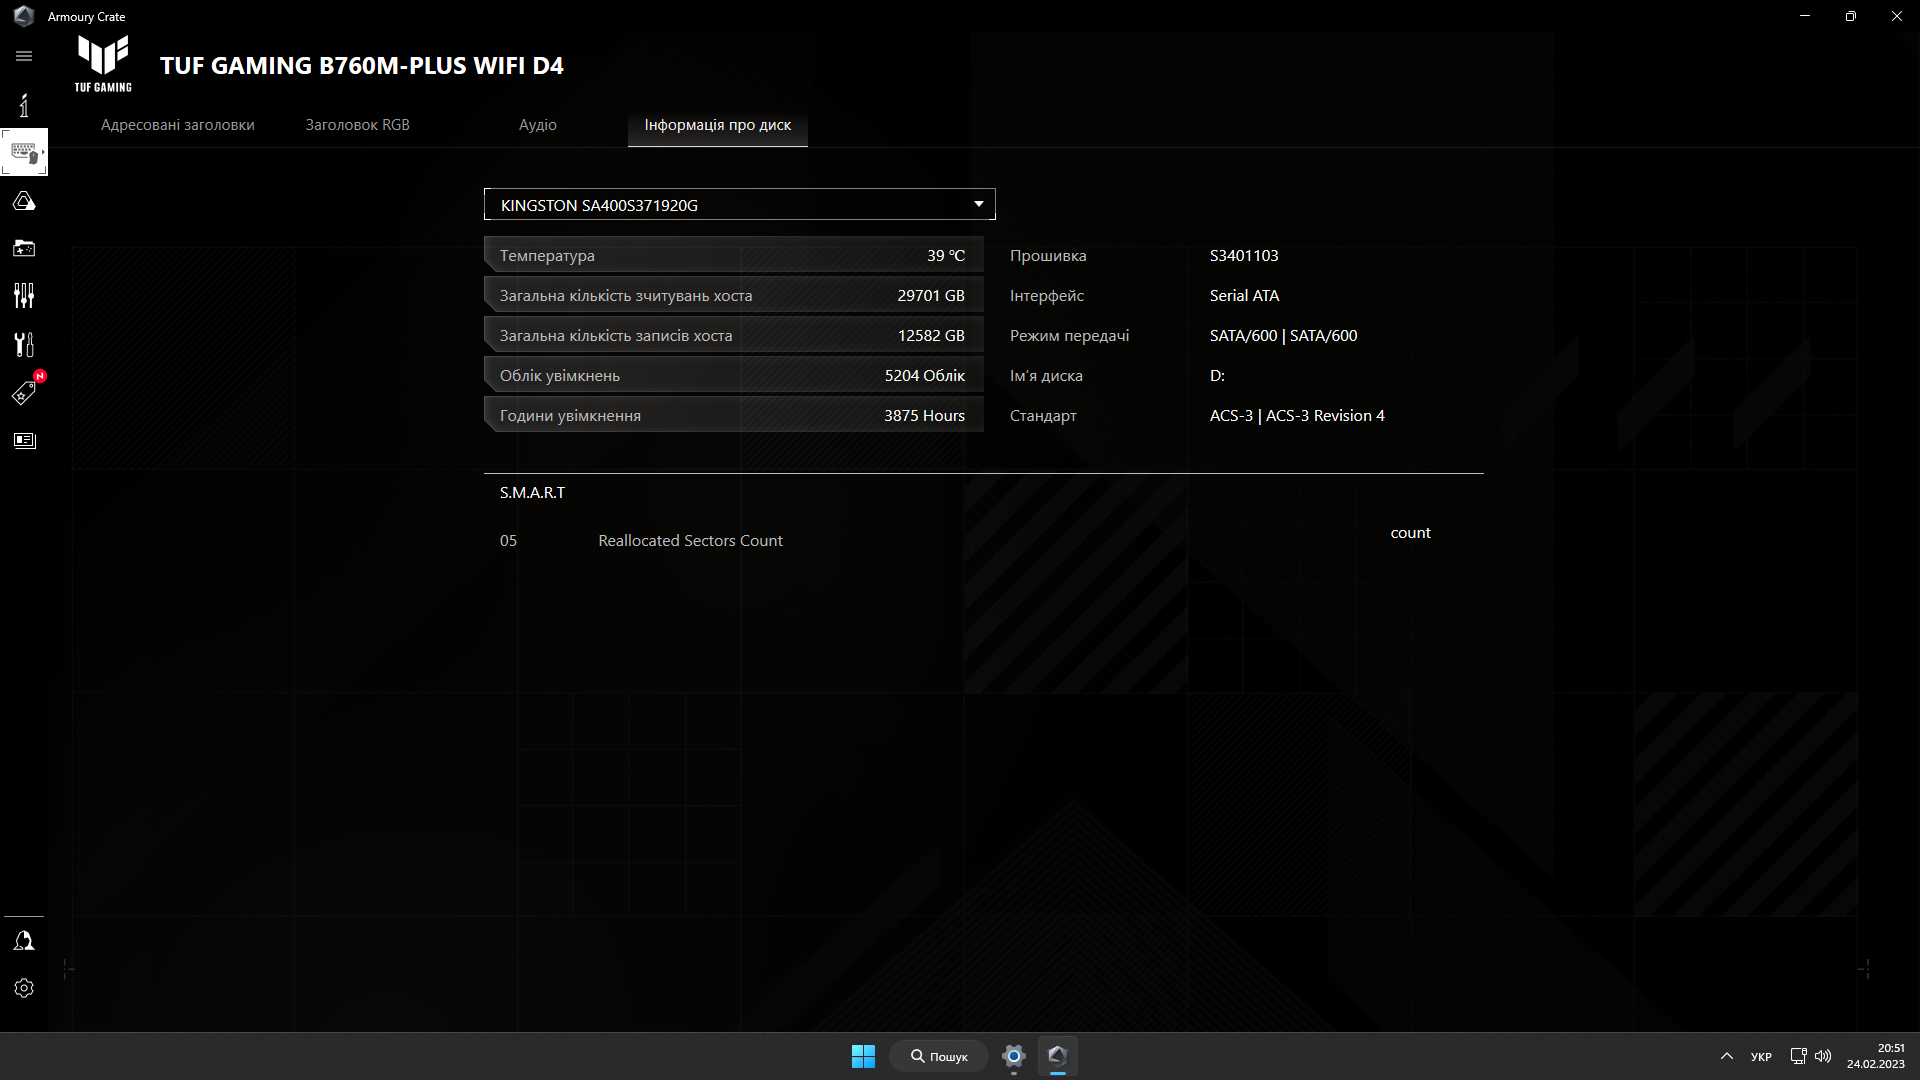Click the disk dropdown arrow

(978, 204)
